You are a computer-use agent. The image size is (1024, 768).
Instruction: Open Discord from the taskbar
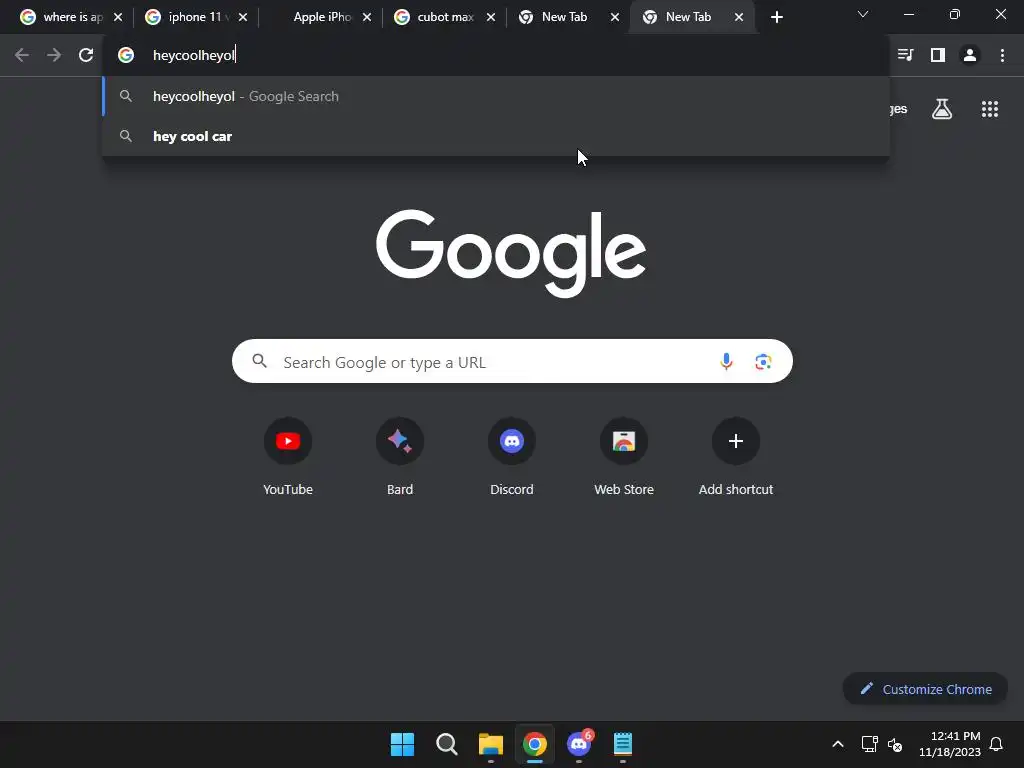579,744
